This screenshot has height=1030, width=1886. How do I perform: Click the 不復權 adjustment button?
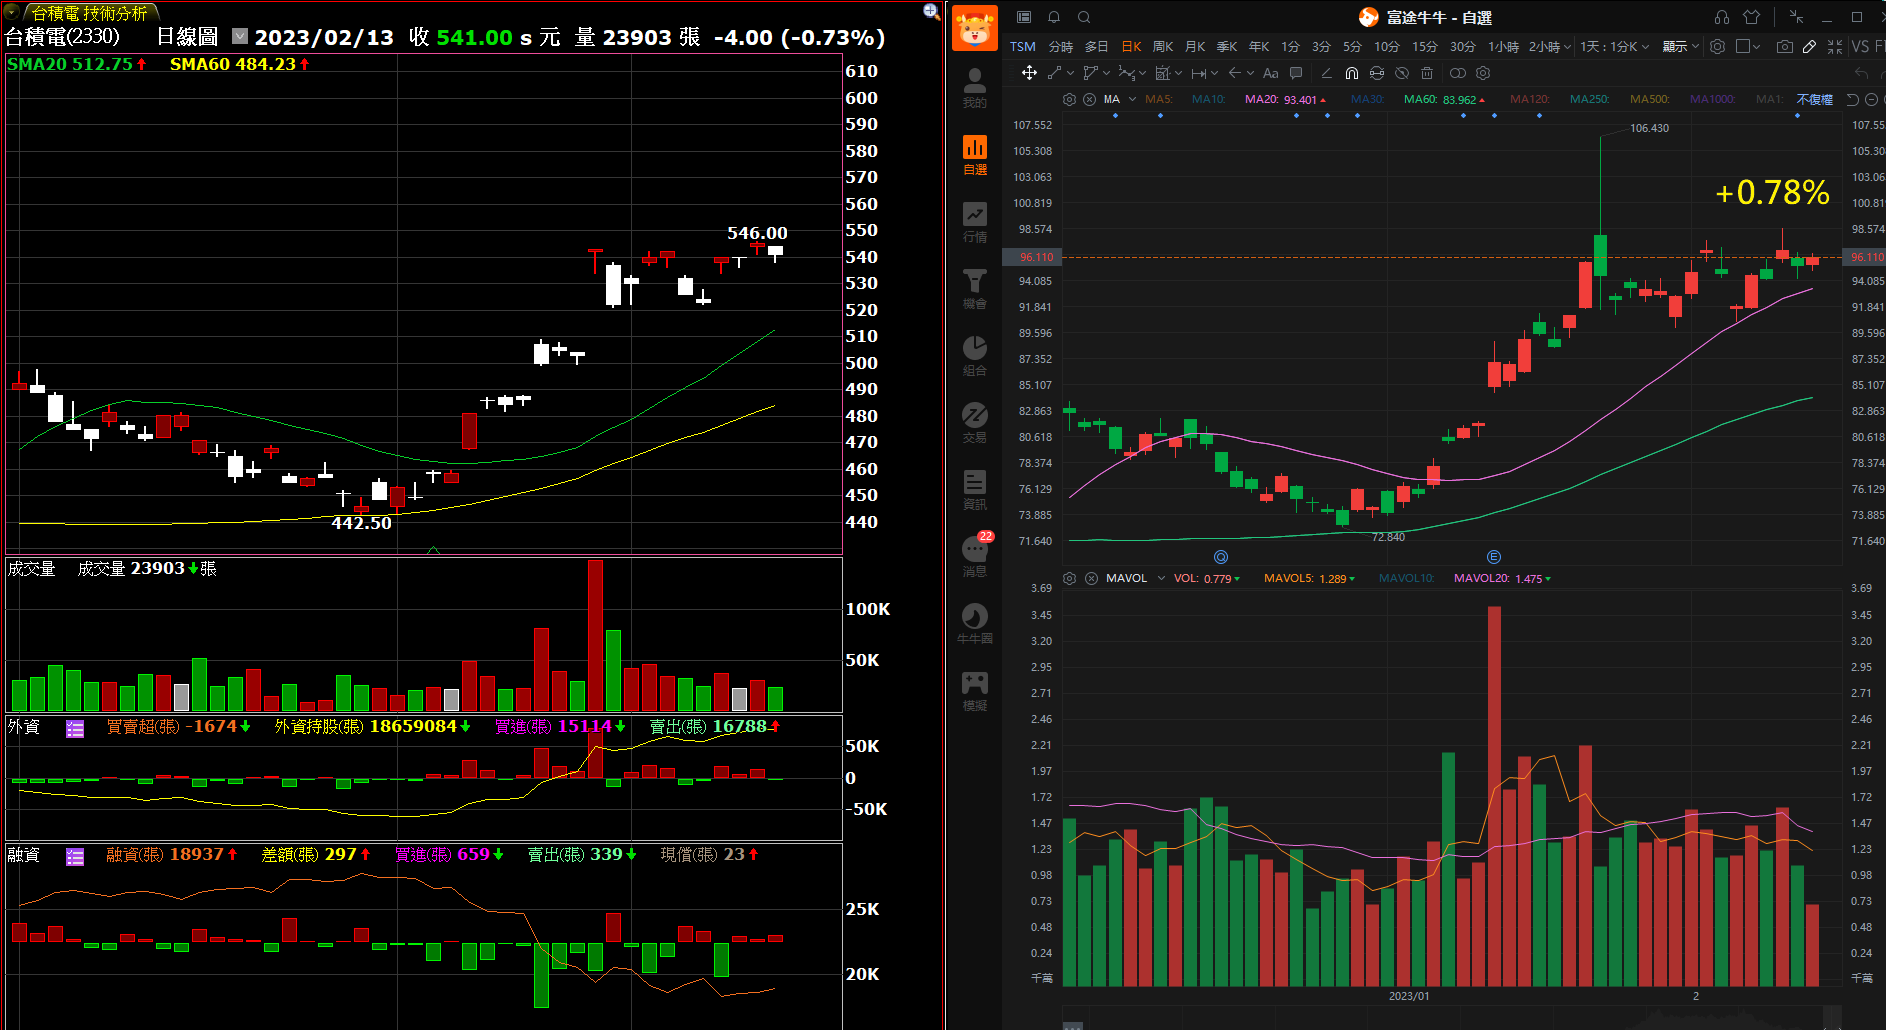[x=1814, y=99]
